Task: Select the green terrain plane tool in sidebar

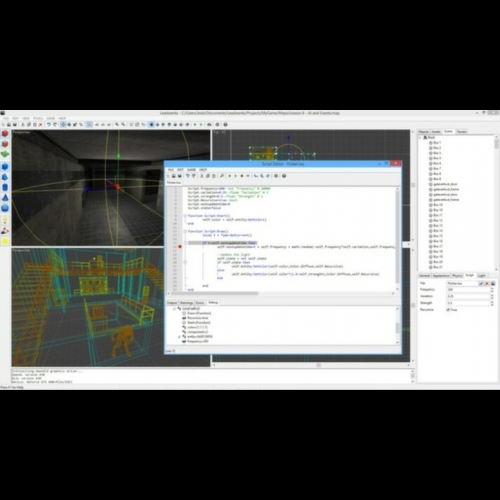Action: 5,154
